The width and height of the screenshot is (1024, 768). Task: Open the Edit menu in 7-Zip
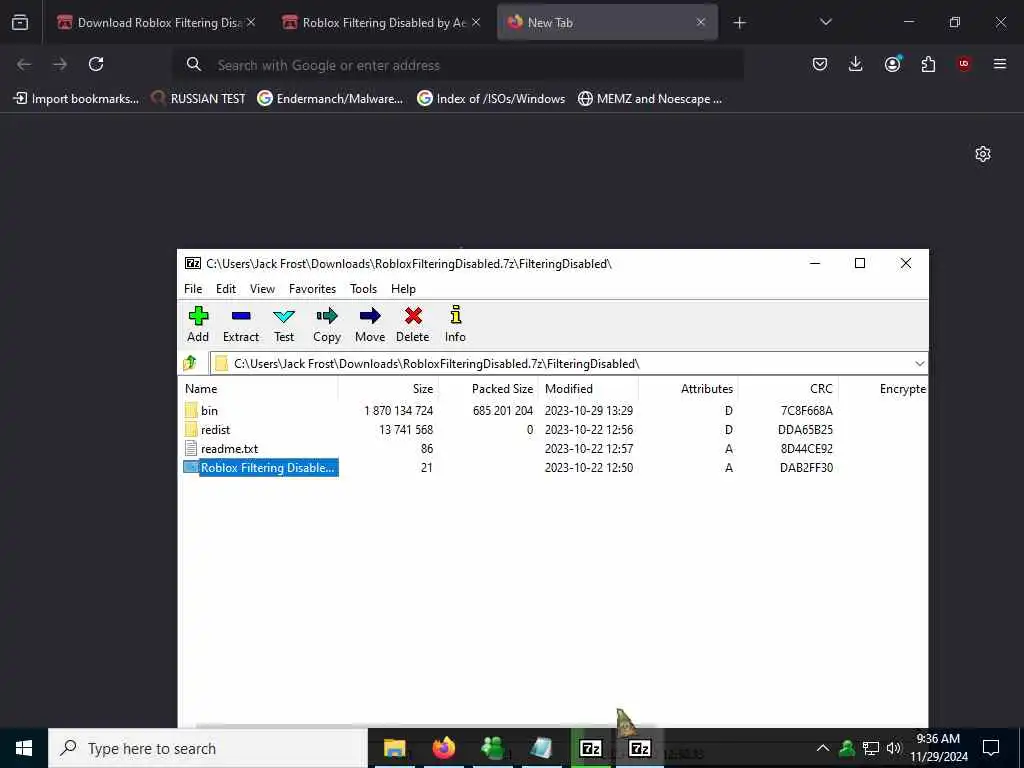226,289
